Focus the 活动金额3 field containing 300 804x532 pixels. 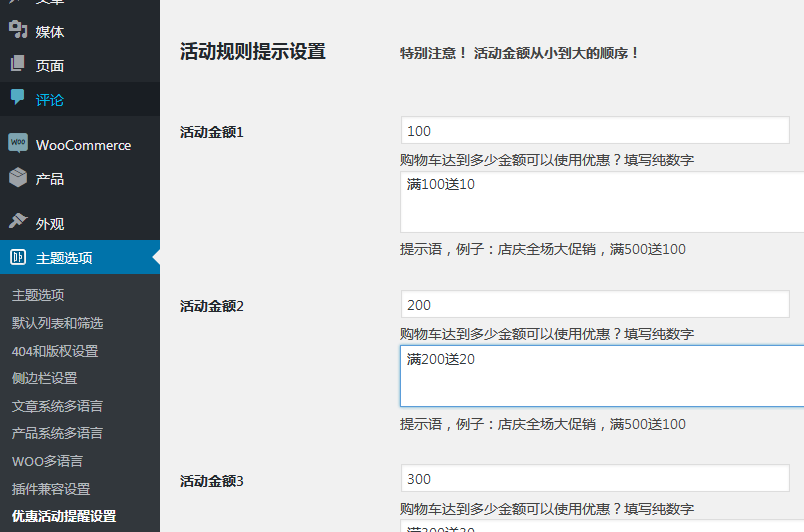click(x=595, y=478)
